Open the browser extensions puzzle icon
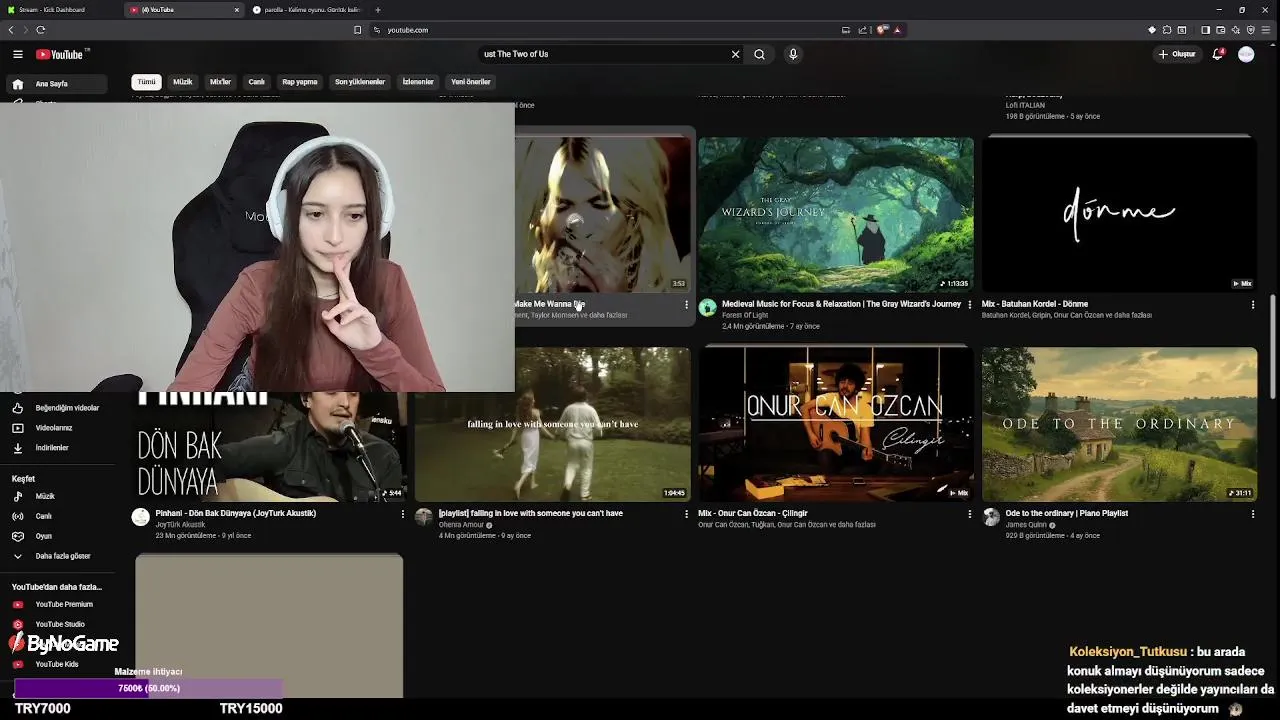Viewport: 1280px width, 720px height. click(1167, 30)
